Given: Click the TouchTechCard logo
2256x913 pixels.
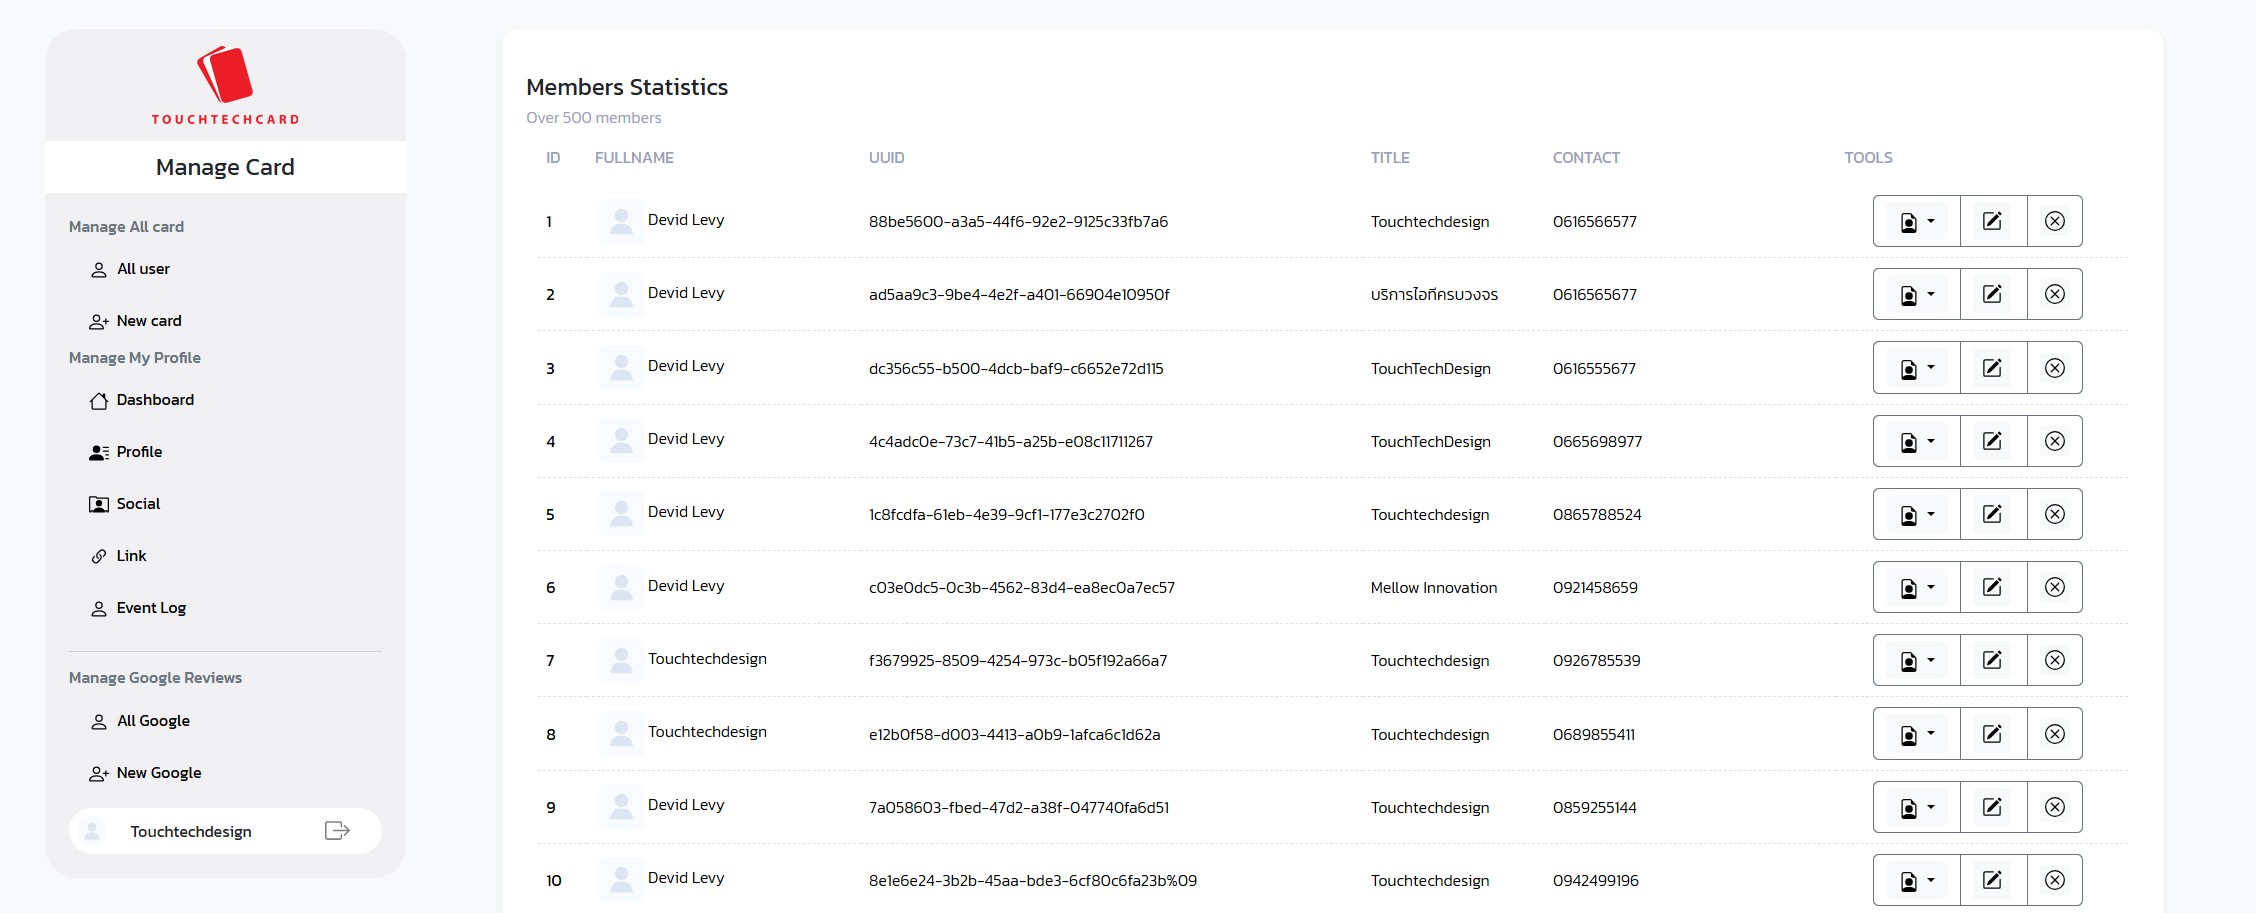Looking at the screenshot, I should [225, 86].
